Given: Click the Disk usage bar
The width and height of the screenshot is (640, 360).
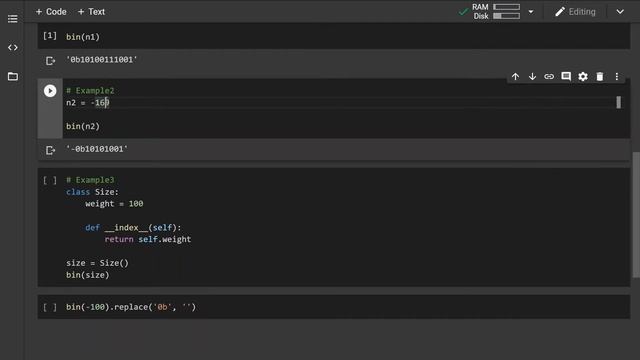Looking at the screenshot, I should (x=506, y=16).
